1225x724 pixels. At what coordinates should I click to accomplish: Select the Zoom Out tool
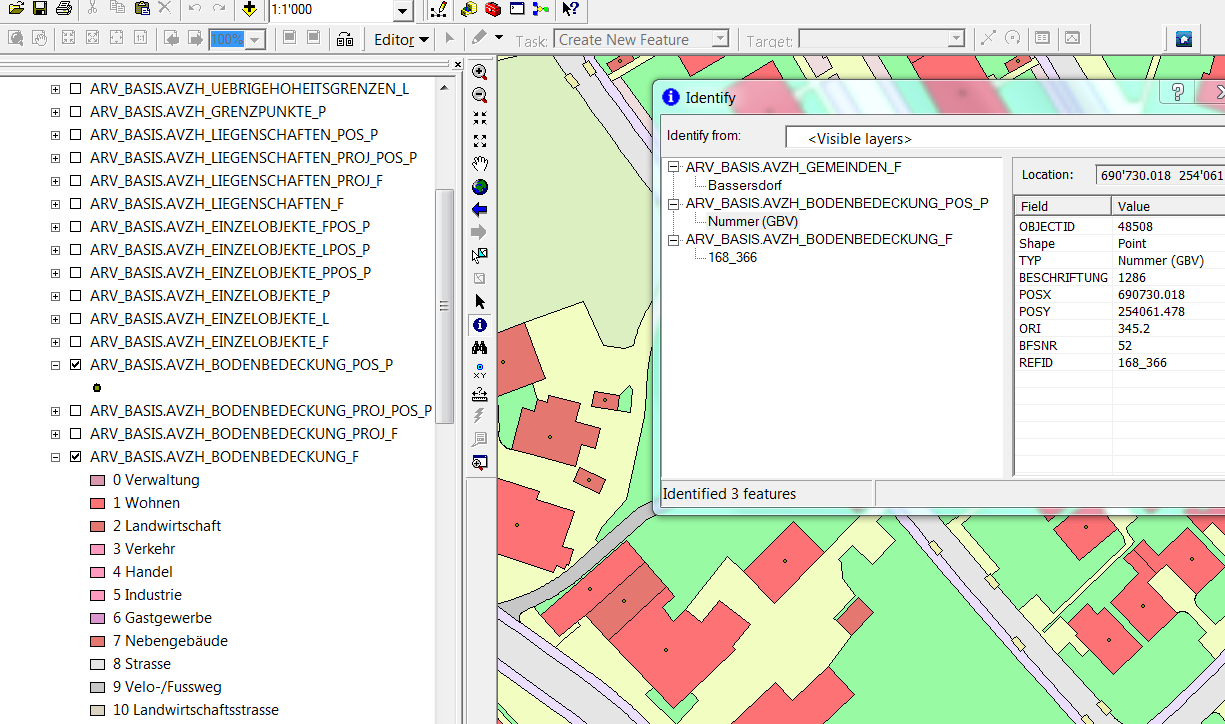pos(480,95)
